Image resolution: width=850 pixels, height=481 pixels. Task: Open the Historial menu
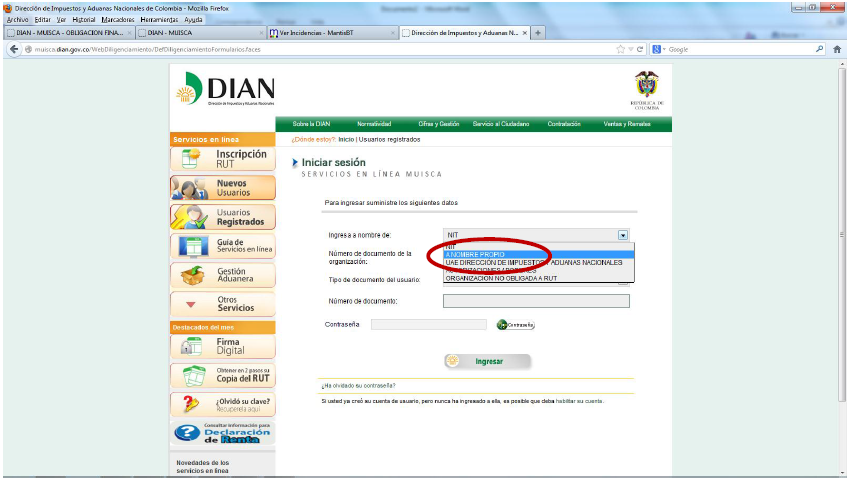click(x=83, y=20)
